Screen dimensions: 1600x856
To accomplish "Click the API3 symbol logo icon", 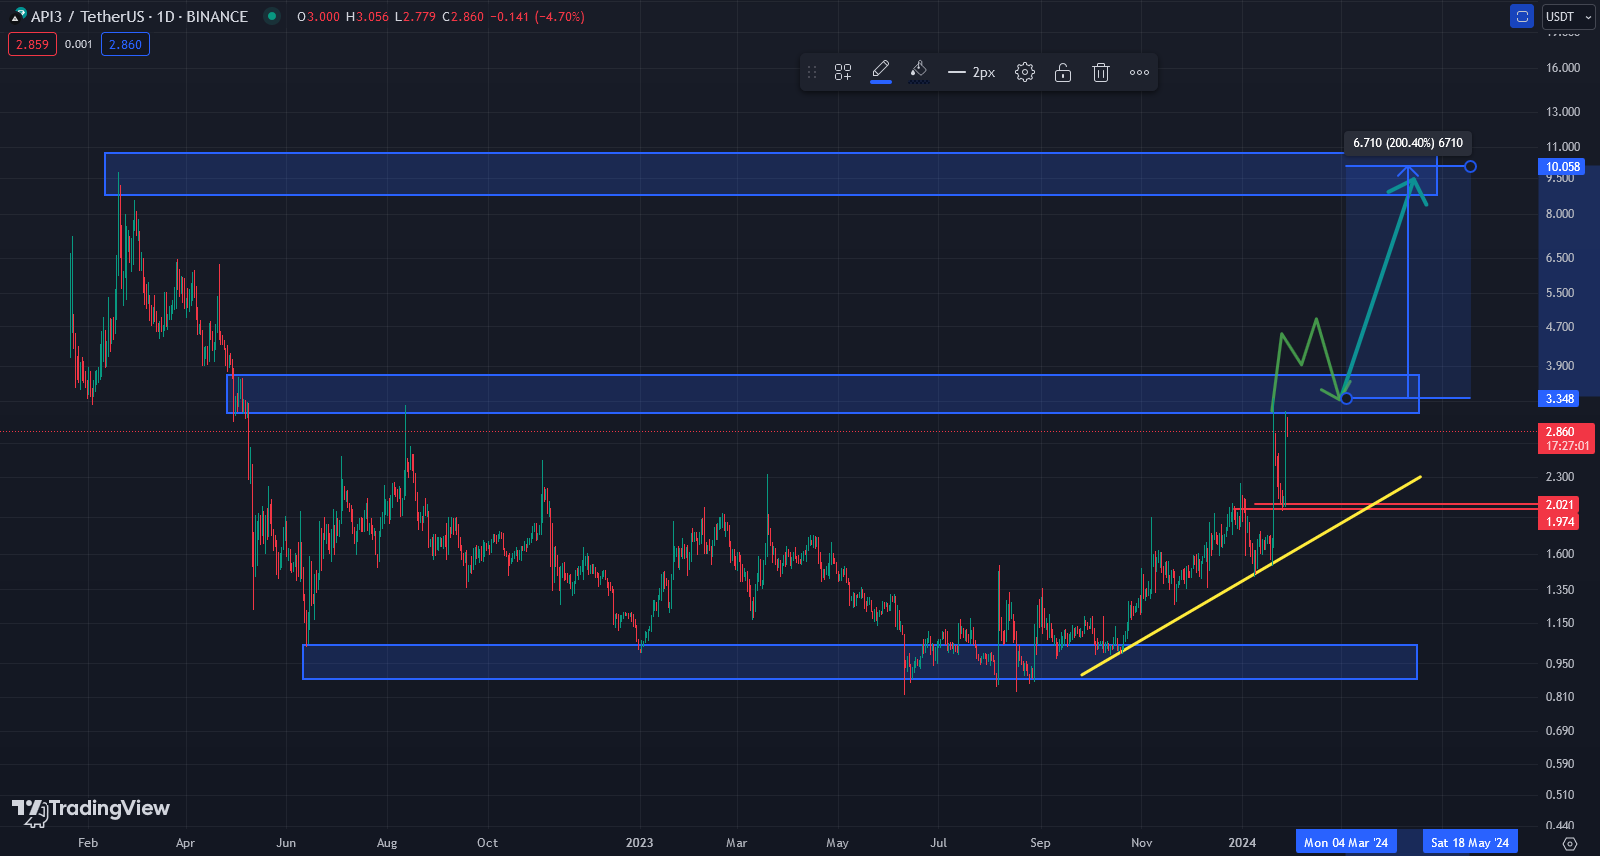I will (19, 16).
